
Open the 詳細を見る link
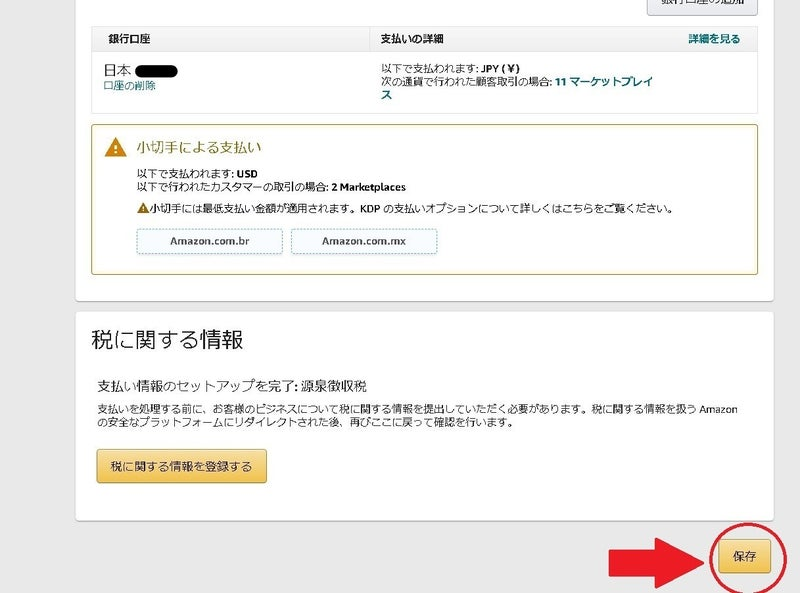pos(714,39)
